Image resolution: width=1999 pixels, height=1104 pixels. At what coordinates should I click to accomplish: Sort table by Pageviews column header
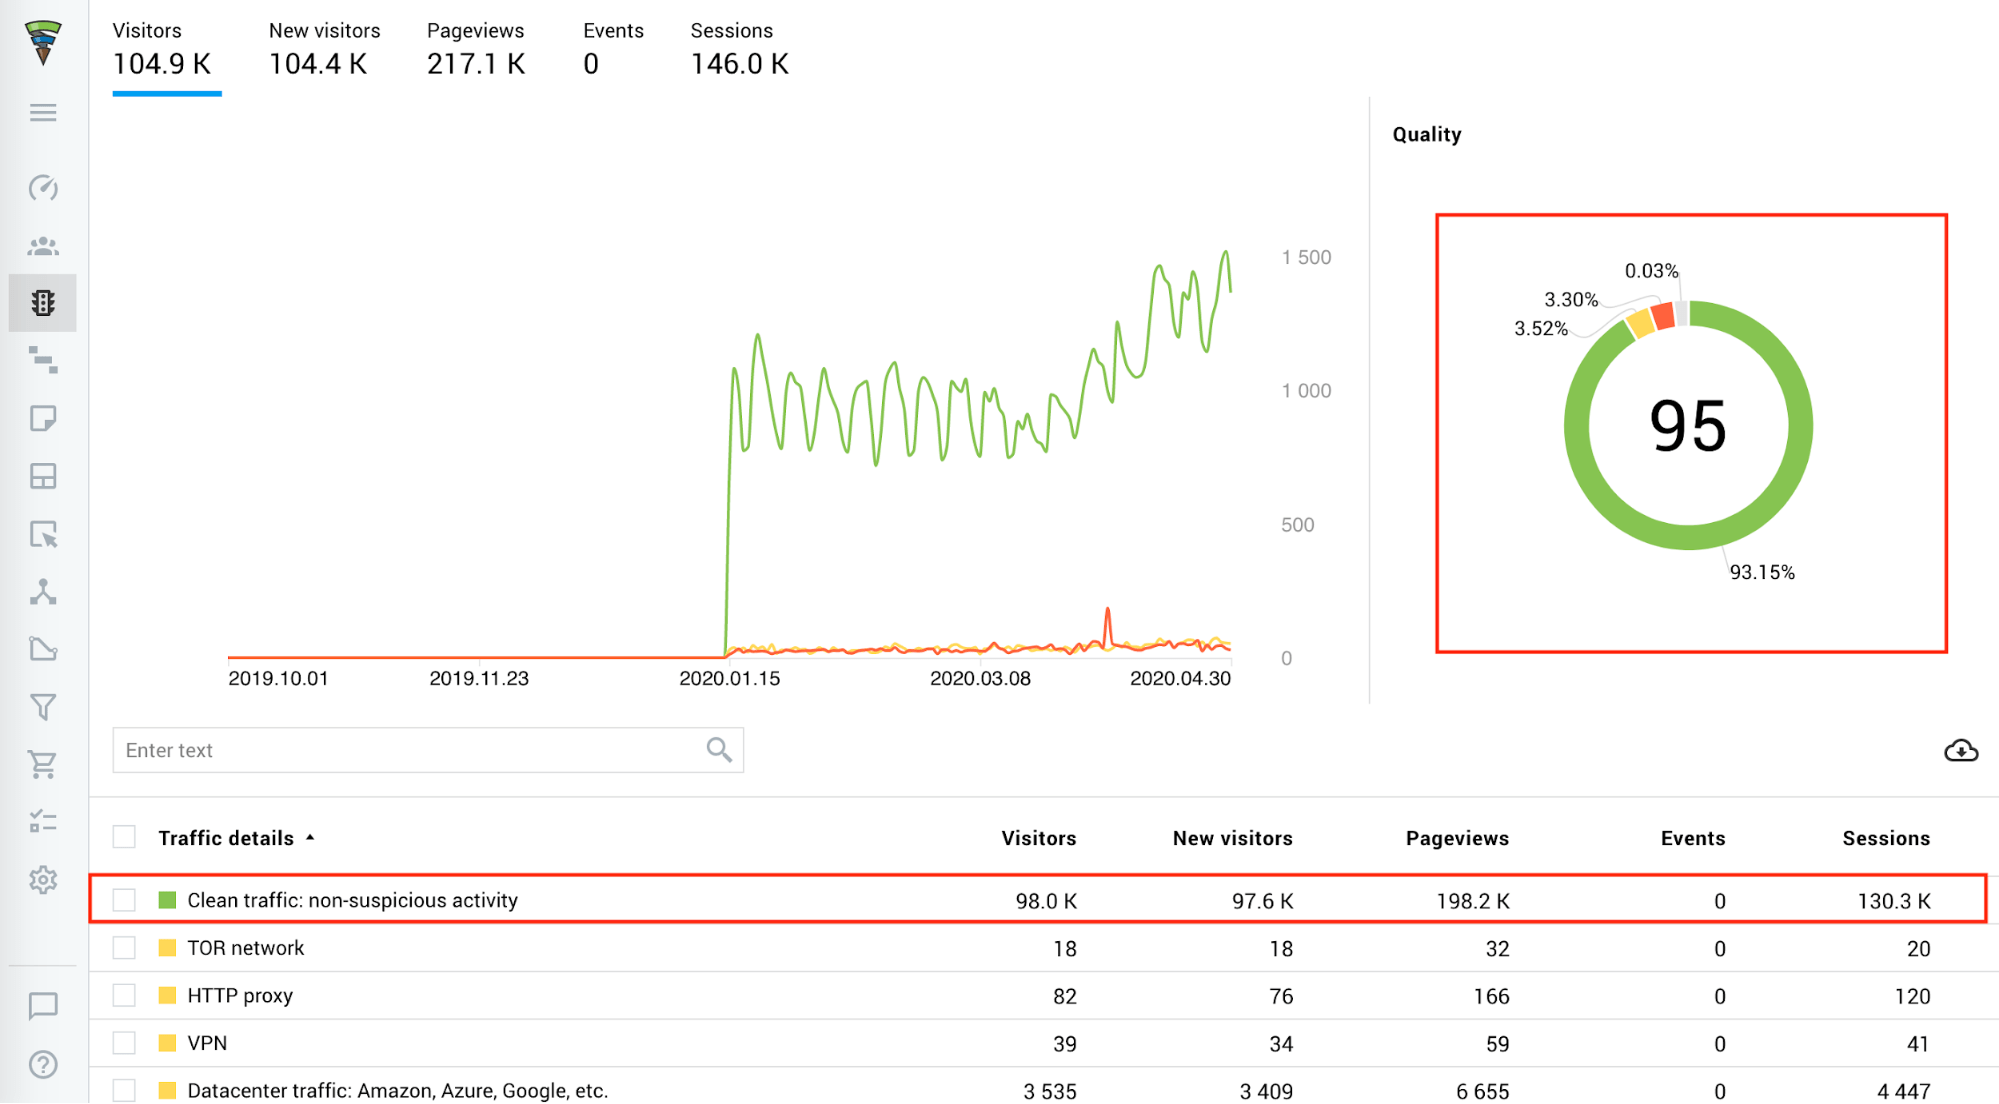(x=1457, y=838)
